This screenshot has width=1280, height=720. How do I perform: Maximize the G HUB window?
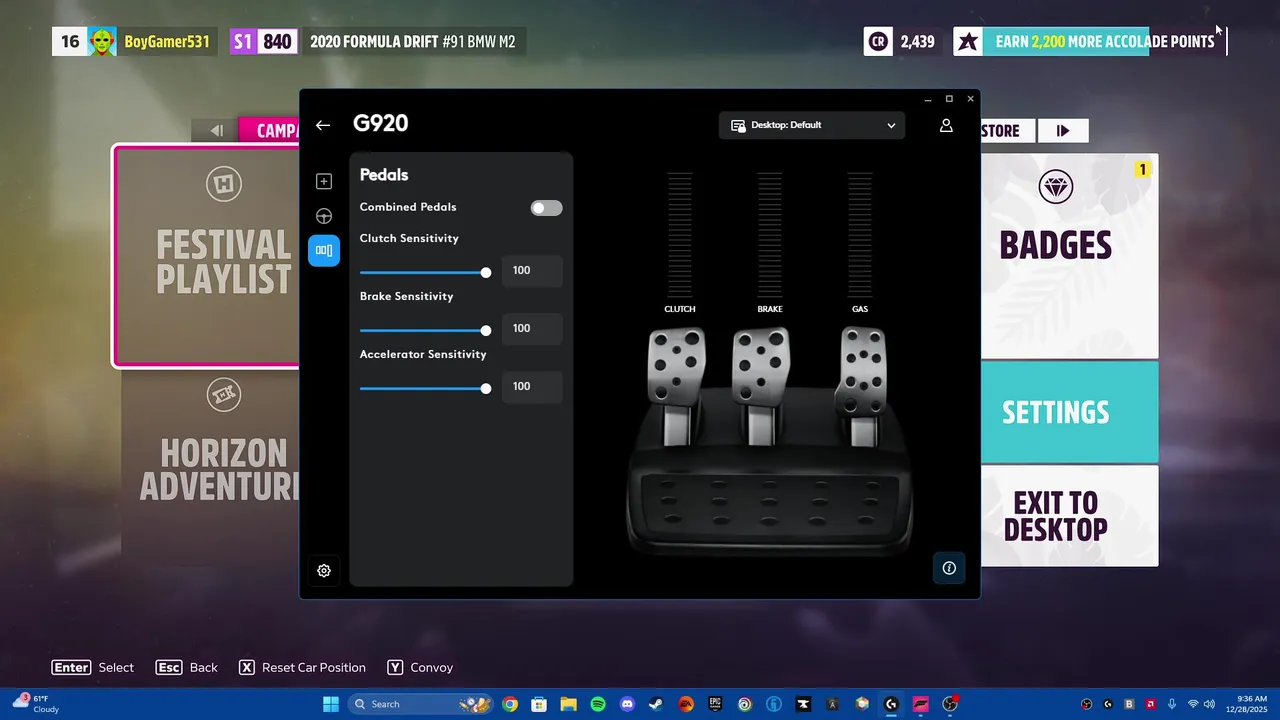click(x=949, y=99)
